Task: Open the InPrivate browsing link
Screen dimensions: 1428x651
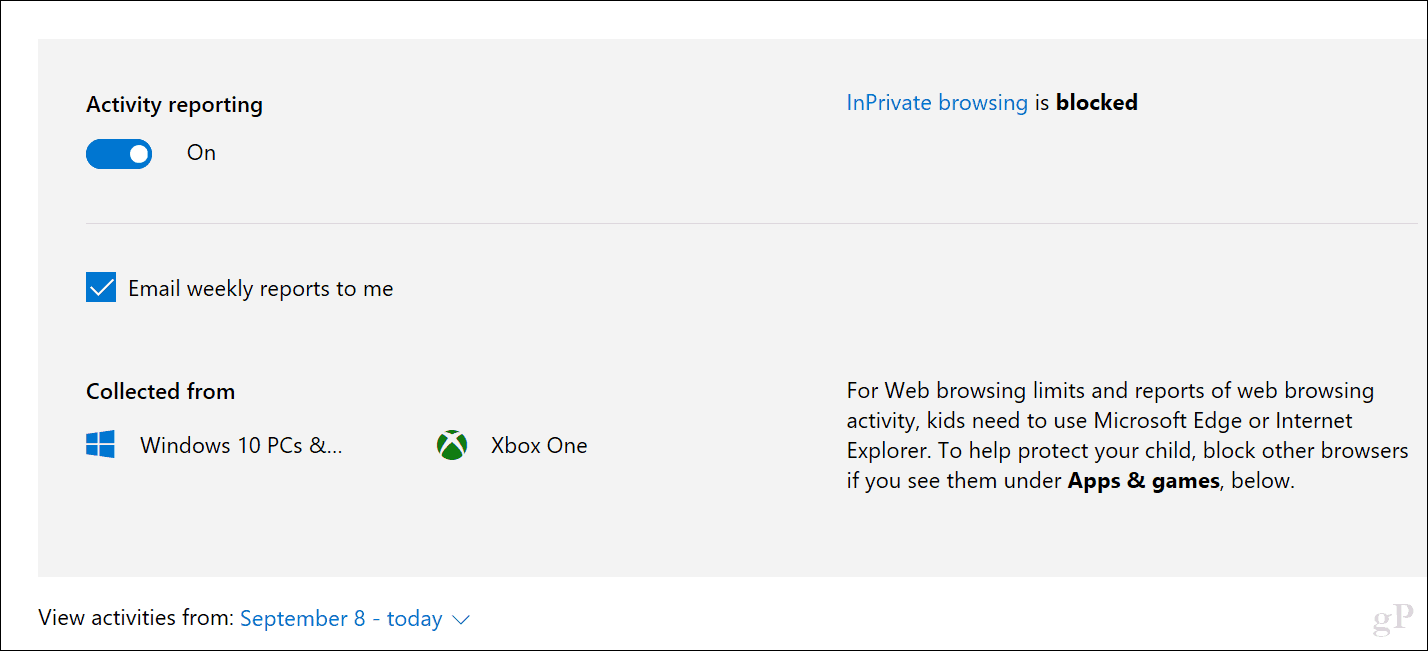Action: click(937, 102)
